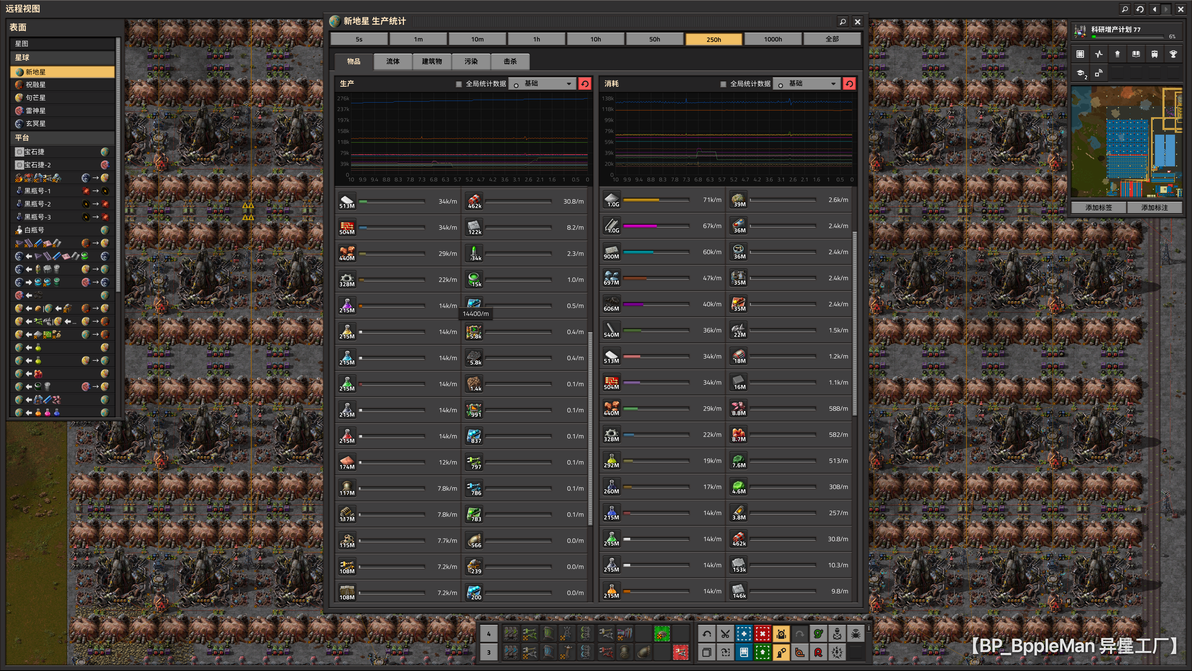Click the green item in quickbar row 4
Screen dimensions: 1192x671
(x=661, y=634)
